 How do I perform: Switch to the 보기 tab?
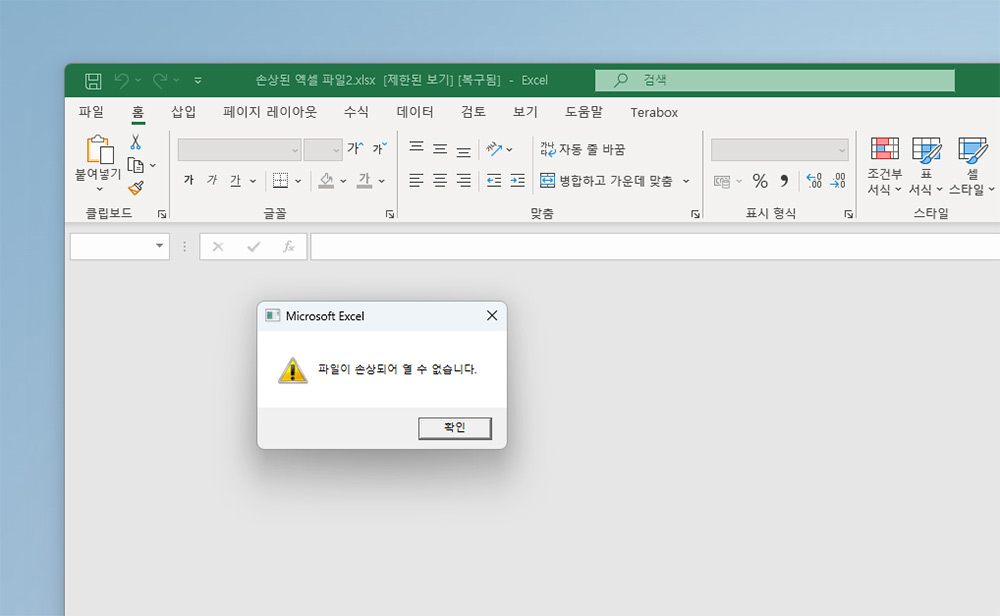[526, 112]
